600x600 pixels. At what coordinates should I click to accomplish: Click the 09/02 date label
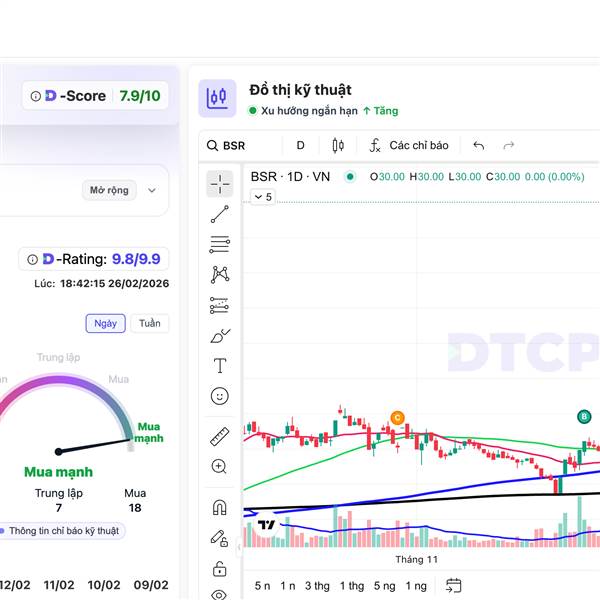click(x=151, y=585)
